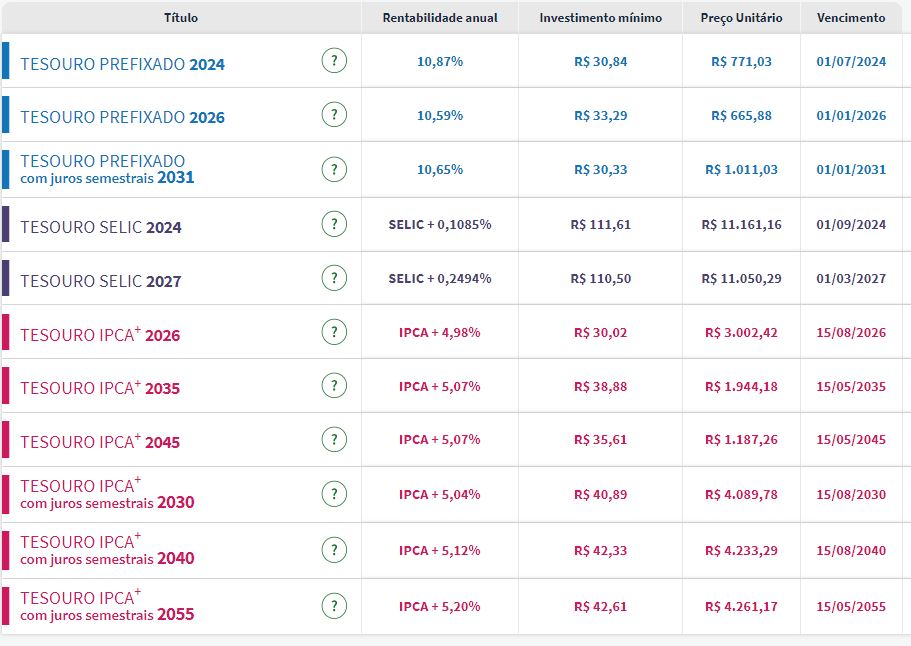Image resolution: width=911 pixels, height=646 pixels.
Task: Show help info for Tesouro Selic 2024
Action: point(334,224)
